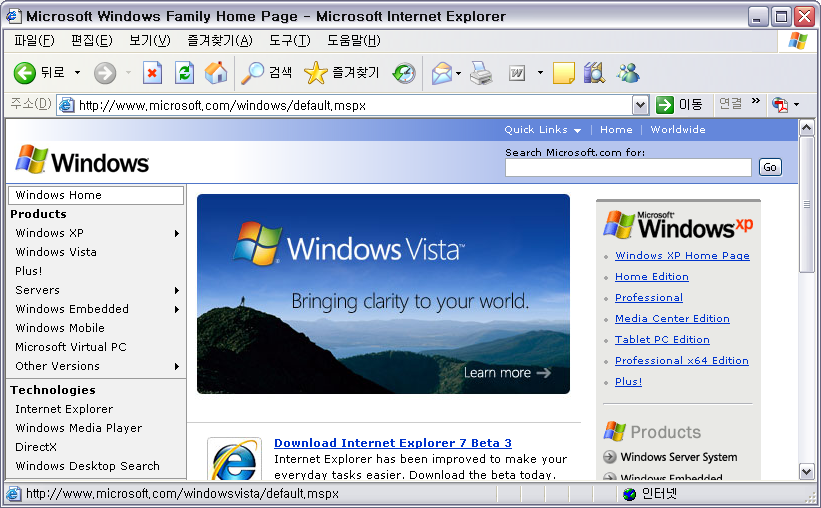Click the green Go arrow icon
The width and height of the screenshot is (821, 508).
coord(665,105)
